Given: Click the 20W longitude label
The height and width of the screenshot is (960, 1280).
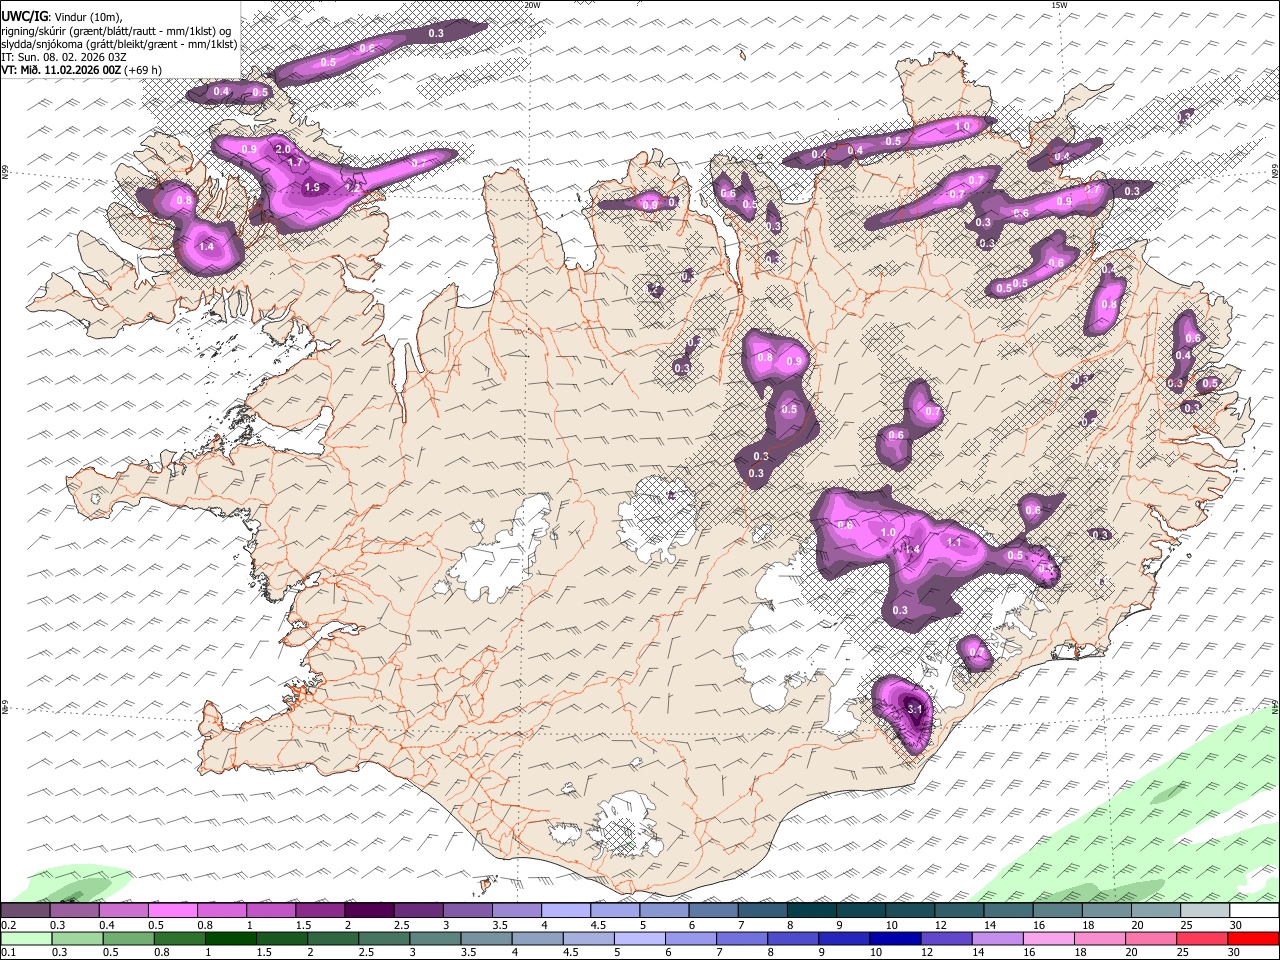Looking at the screenshot, I should click(533, 5).
